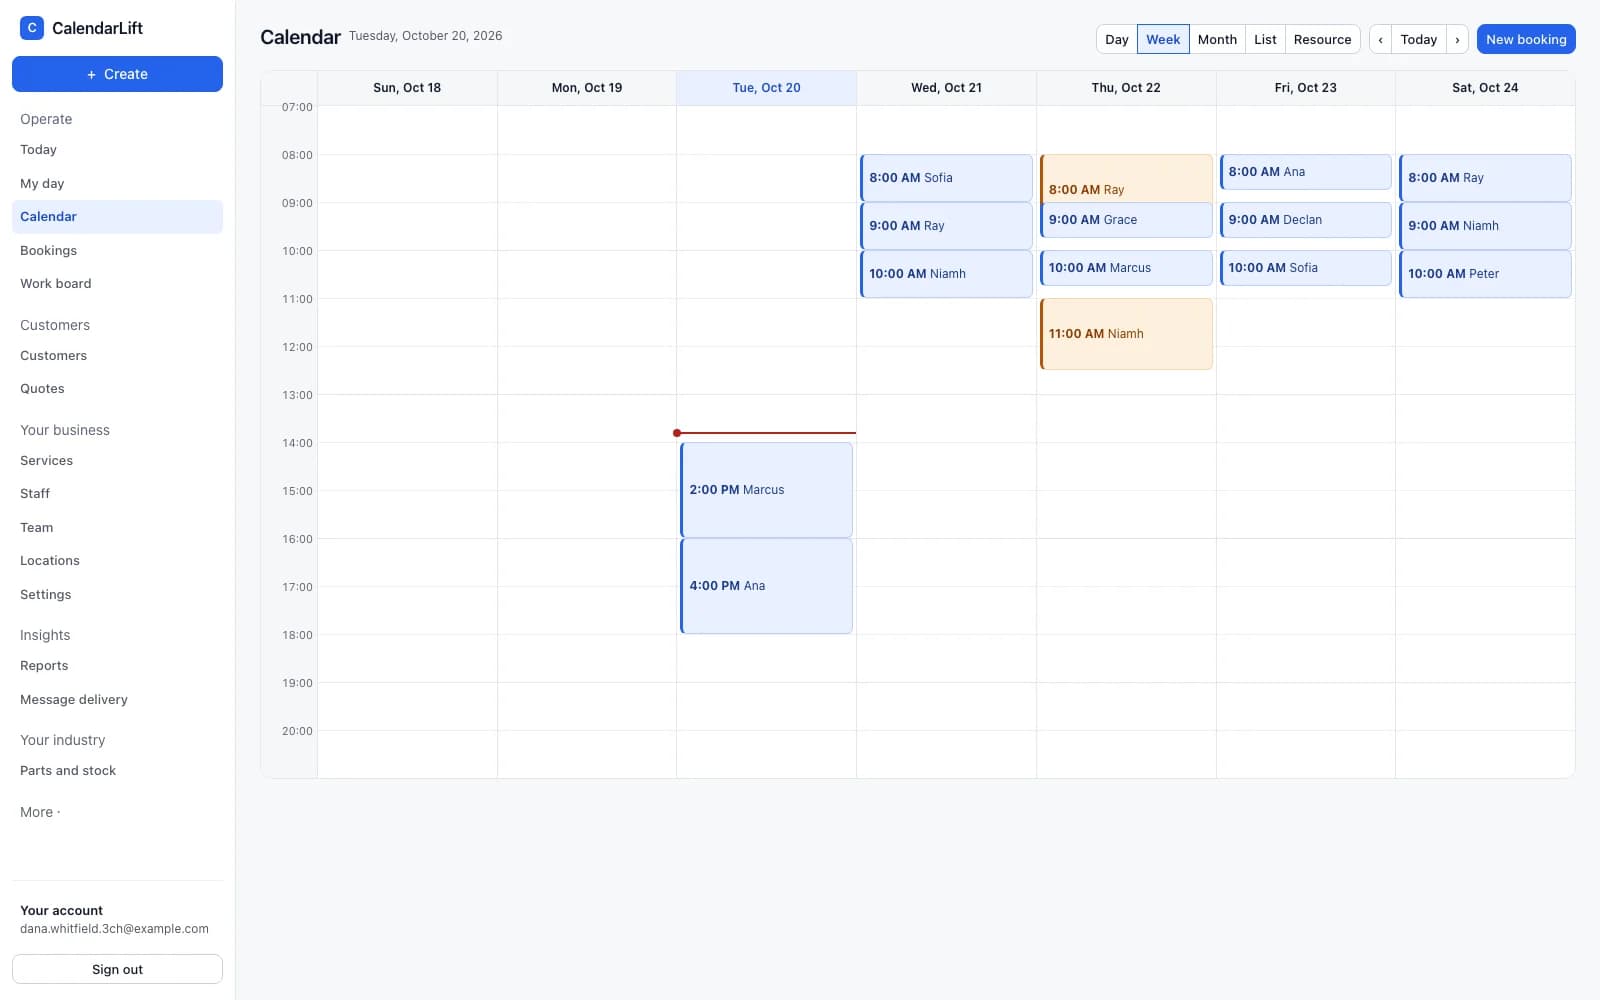
Task: Open Thursday 8:00 AM Ray booking
Action: click(1126, 180)
